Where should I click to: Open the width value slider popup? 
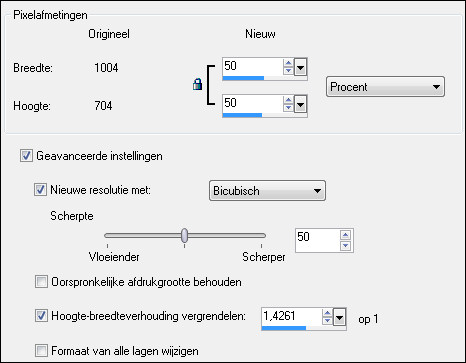tap(300, 68)
